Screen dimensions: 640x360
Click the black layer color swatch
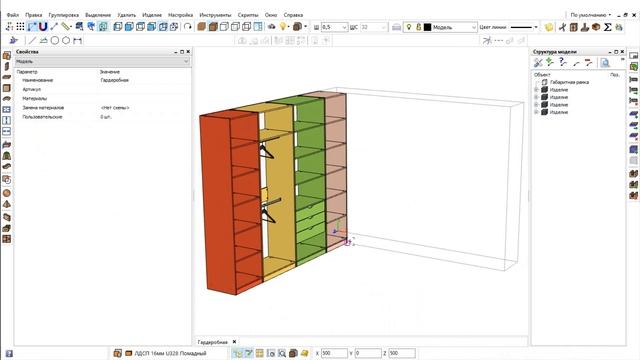tap(427, 27)
